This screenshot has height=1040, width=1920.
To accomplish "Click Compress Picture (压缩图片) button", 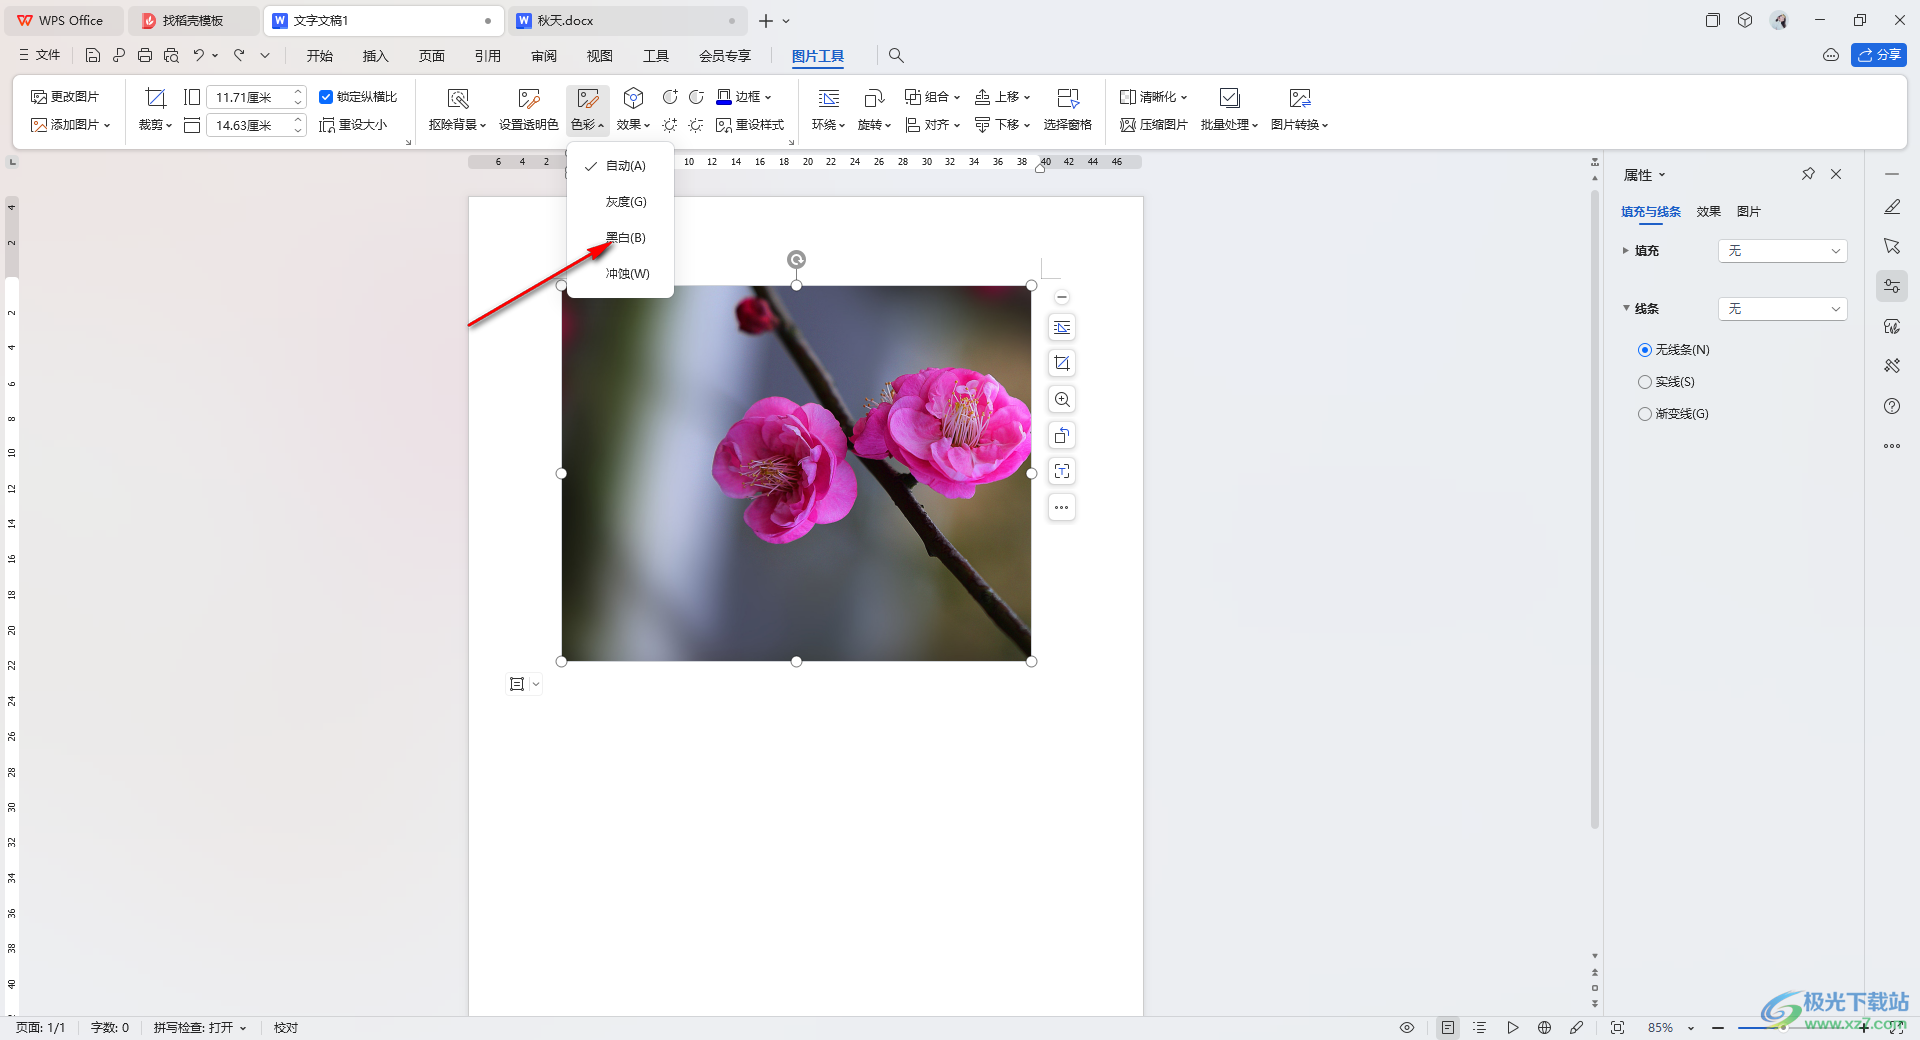I will (1153, 125).
